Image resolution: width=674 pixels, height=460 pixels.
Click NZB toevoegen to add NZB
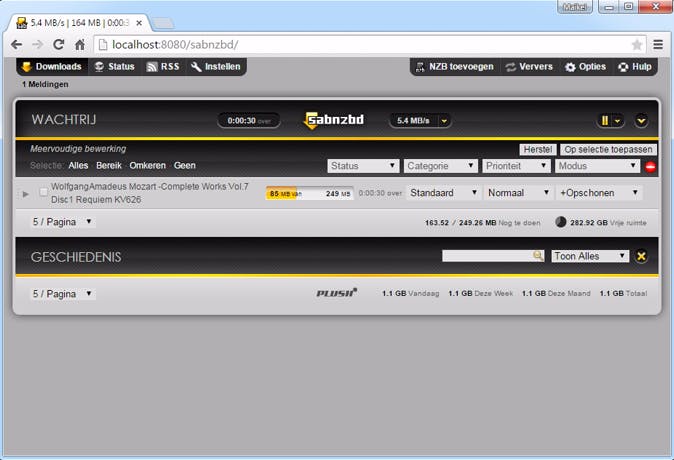pyautogui.click(x=454, y=67)
